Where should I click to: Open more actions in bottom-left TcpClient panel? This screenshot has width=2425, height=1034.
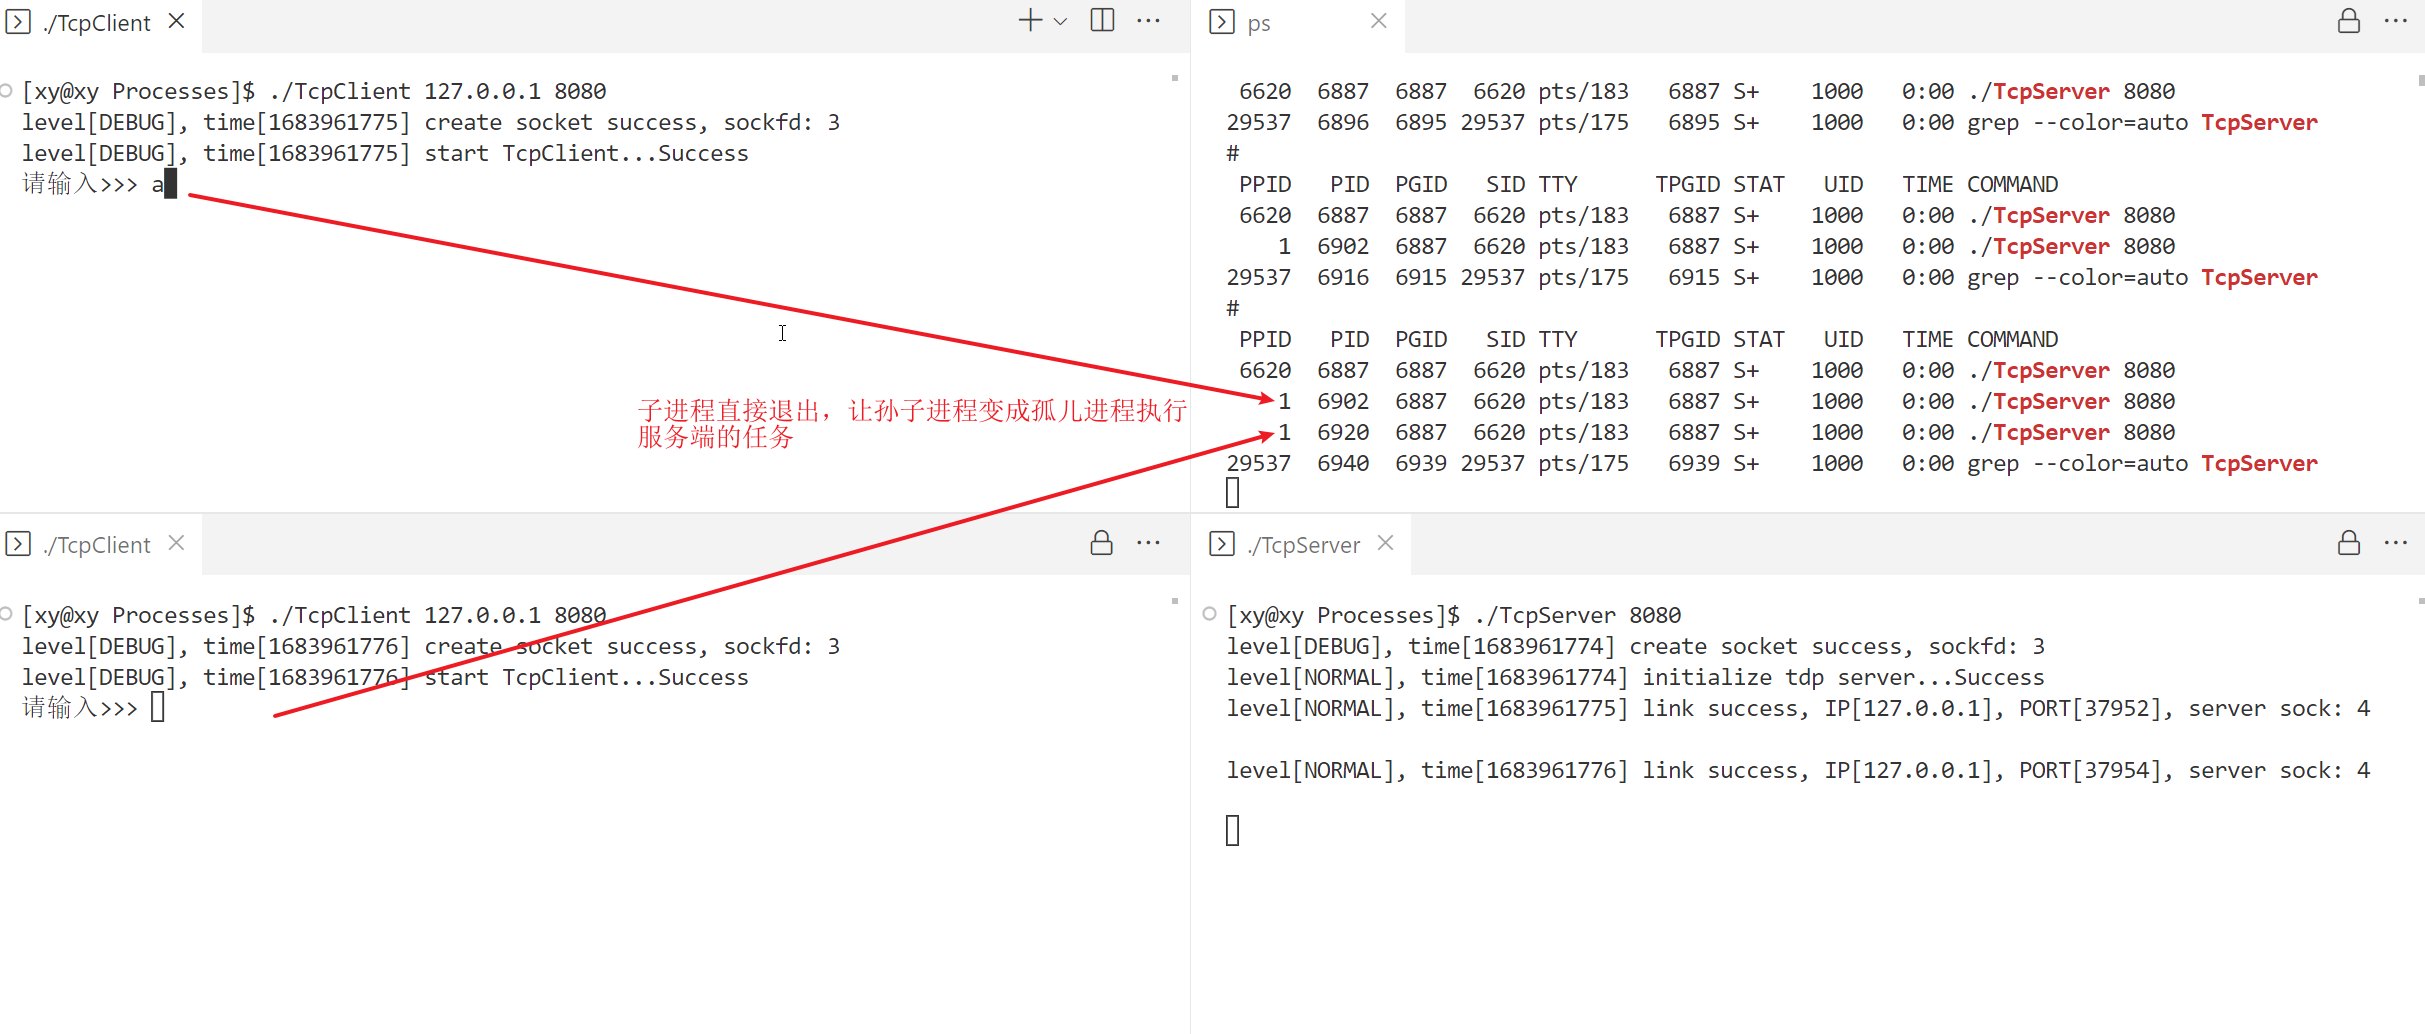(1148, 543)
